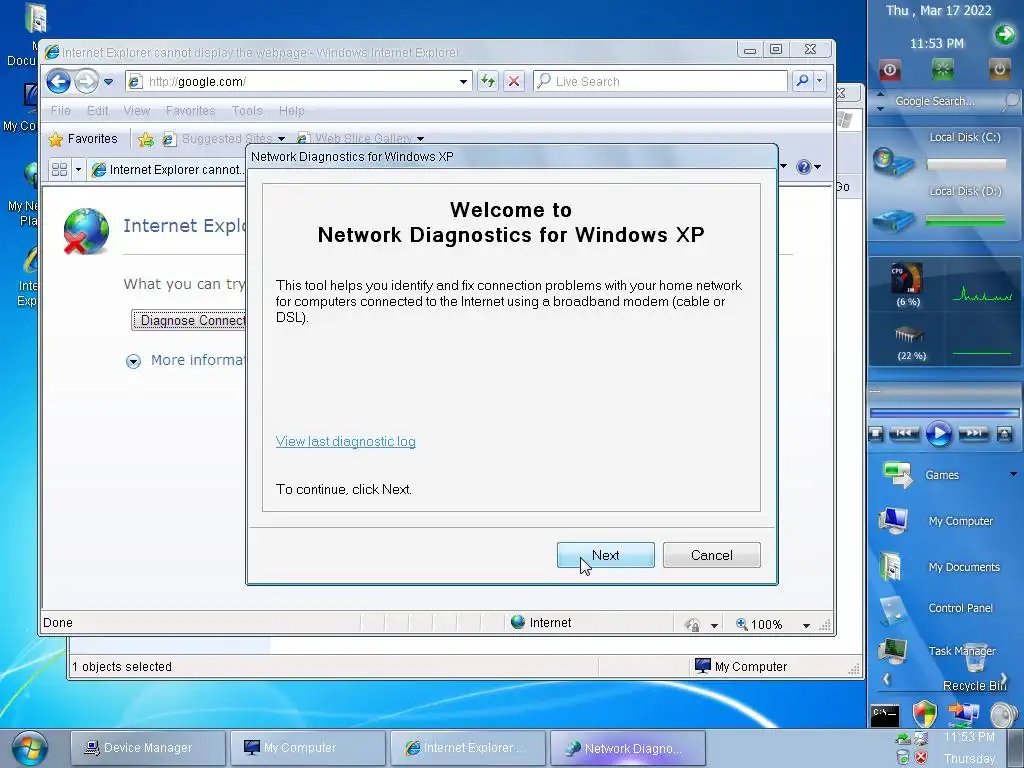Click the Local Disk (D:) drive icon

[893, 221]
